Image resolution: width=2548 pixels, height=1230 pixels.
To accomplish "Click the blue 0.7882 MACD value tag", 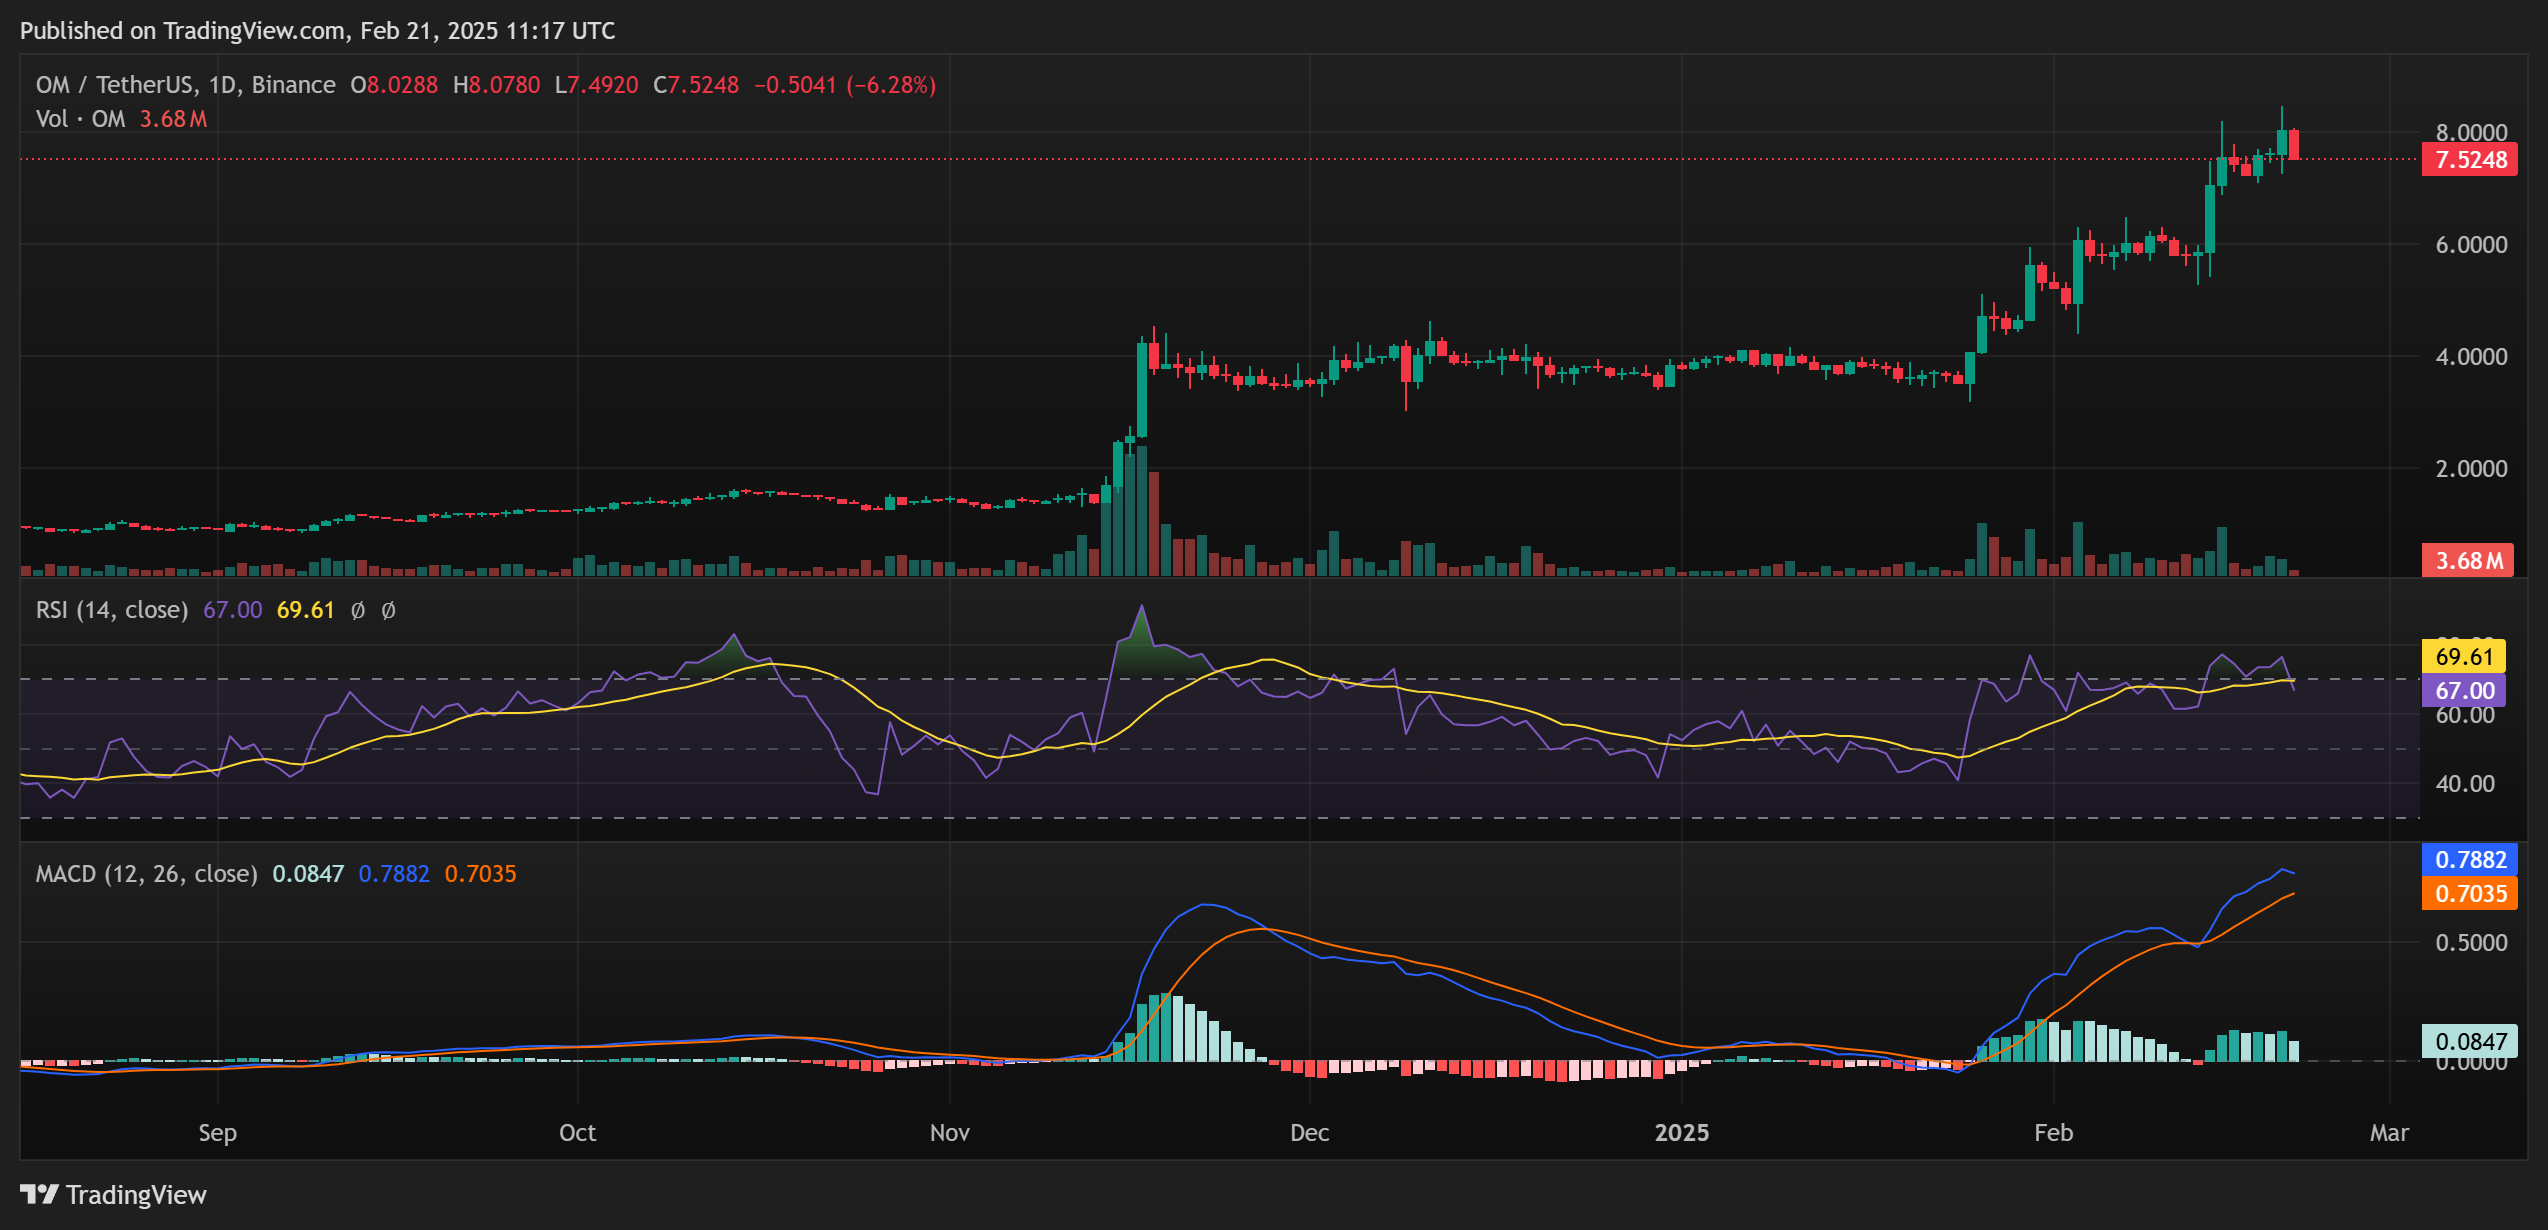I will tap(2469, 860).
